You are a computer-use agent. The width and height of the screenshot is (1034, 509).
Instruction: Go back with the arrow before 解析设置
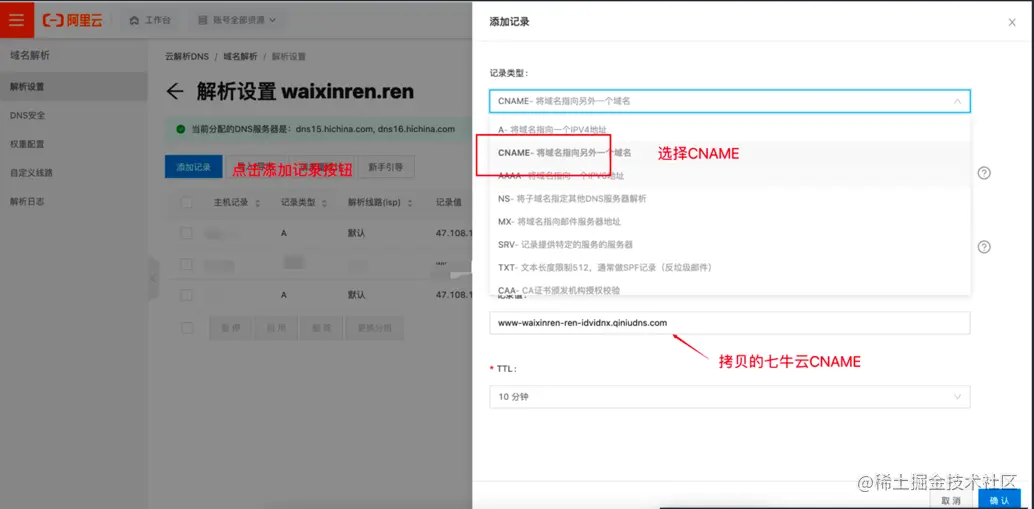point(175,91)
